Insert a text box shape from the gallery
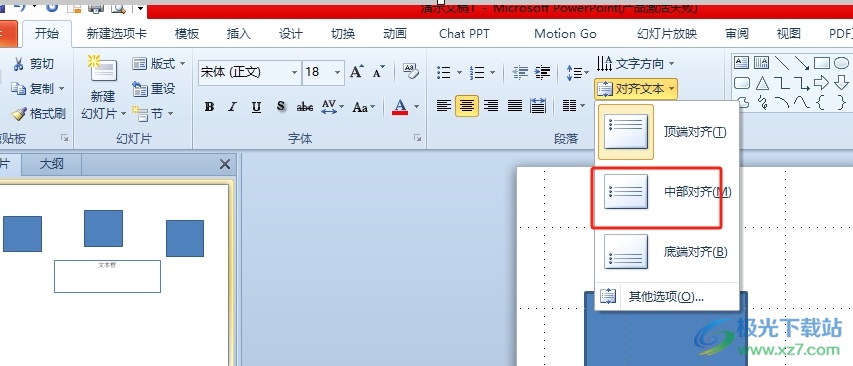This screenshot has width=853, height=366. [x=741, y=63]
